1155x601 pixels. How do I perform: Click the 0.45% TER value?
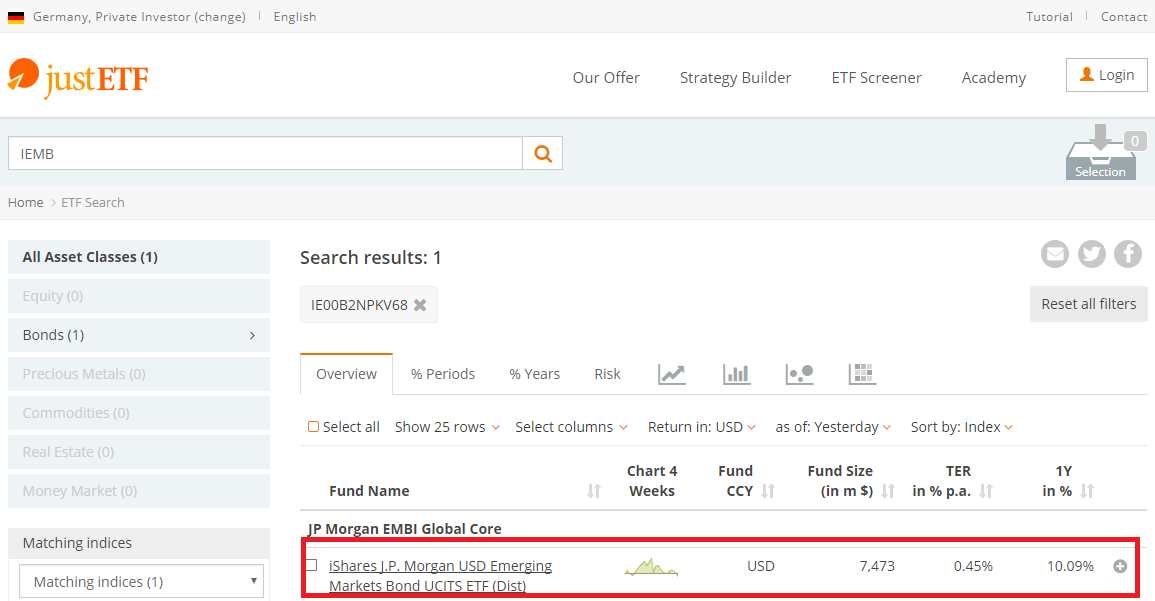click(973, 566)
